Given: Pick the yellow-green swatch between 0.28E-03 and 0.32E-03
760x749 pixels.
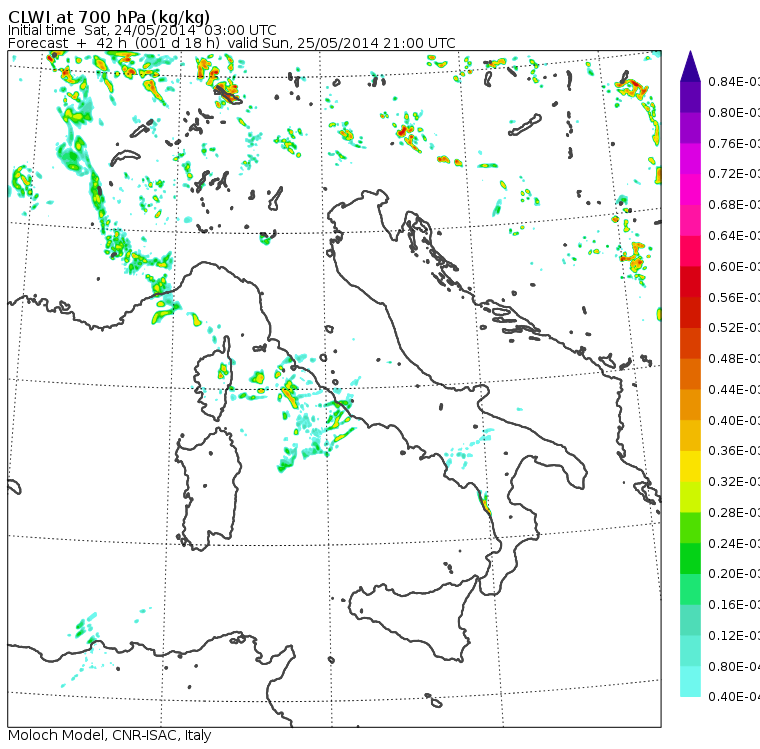Looking at the screenshot, I should pos(690,497).
